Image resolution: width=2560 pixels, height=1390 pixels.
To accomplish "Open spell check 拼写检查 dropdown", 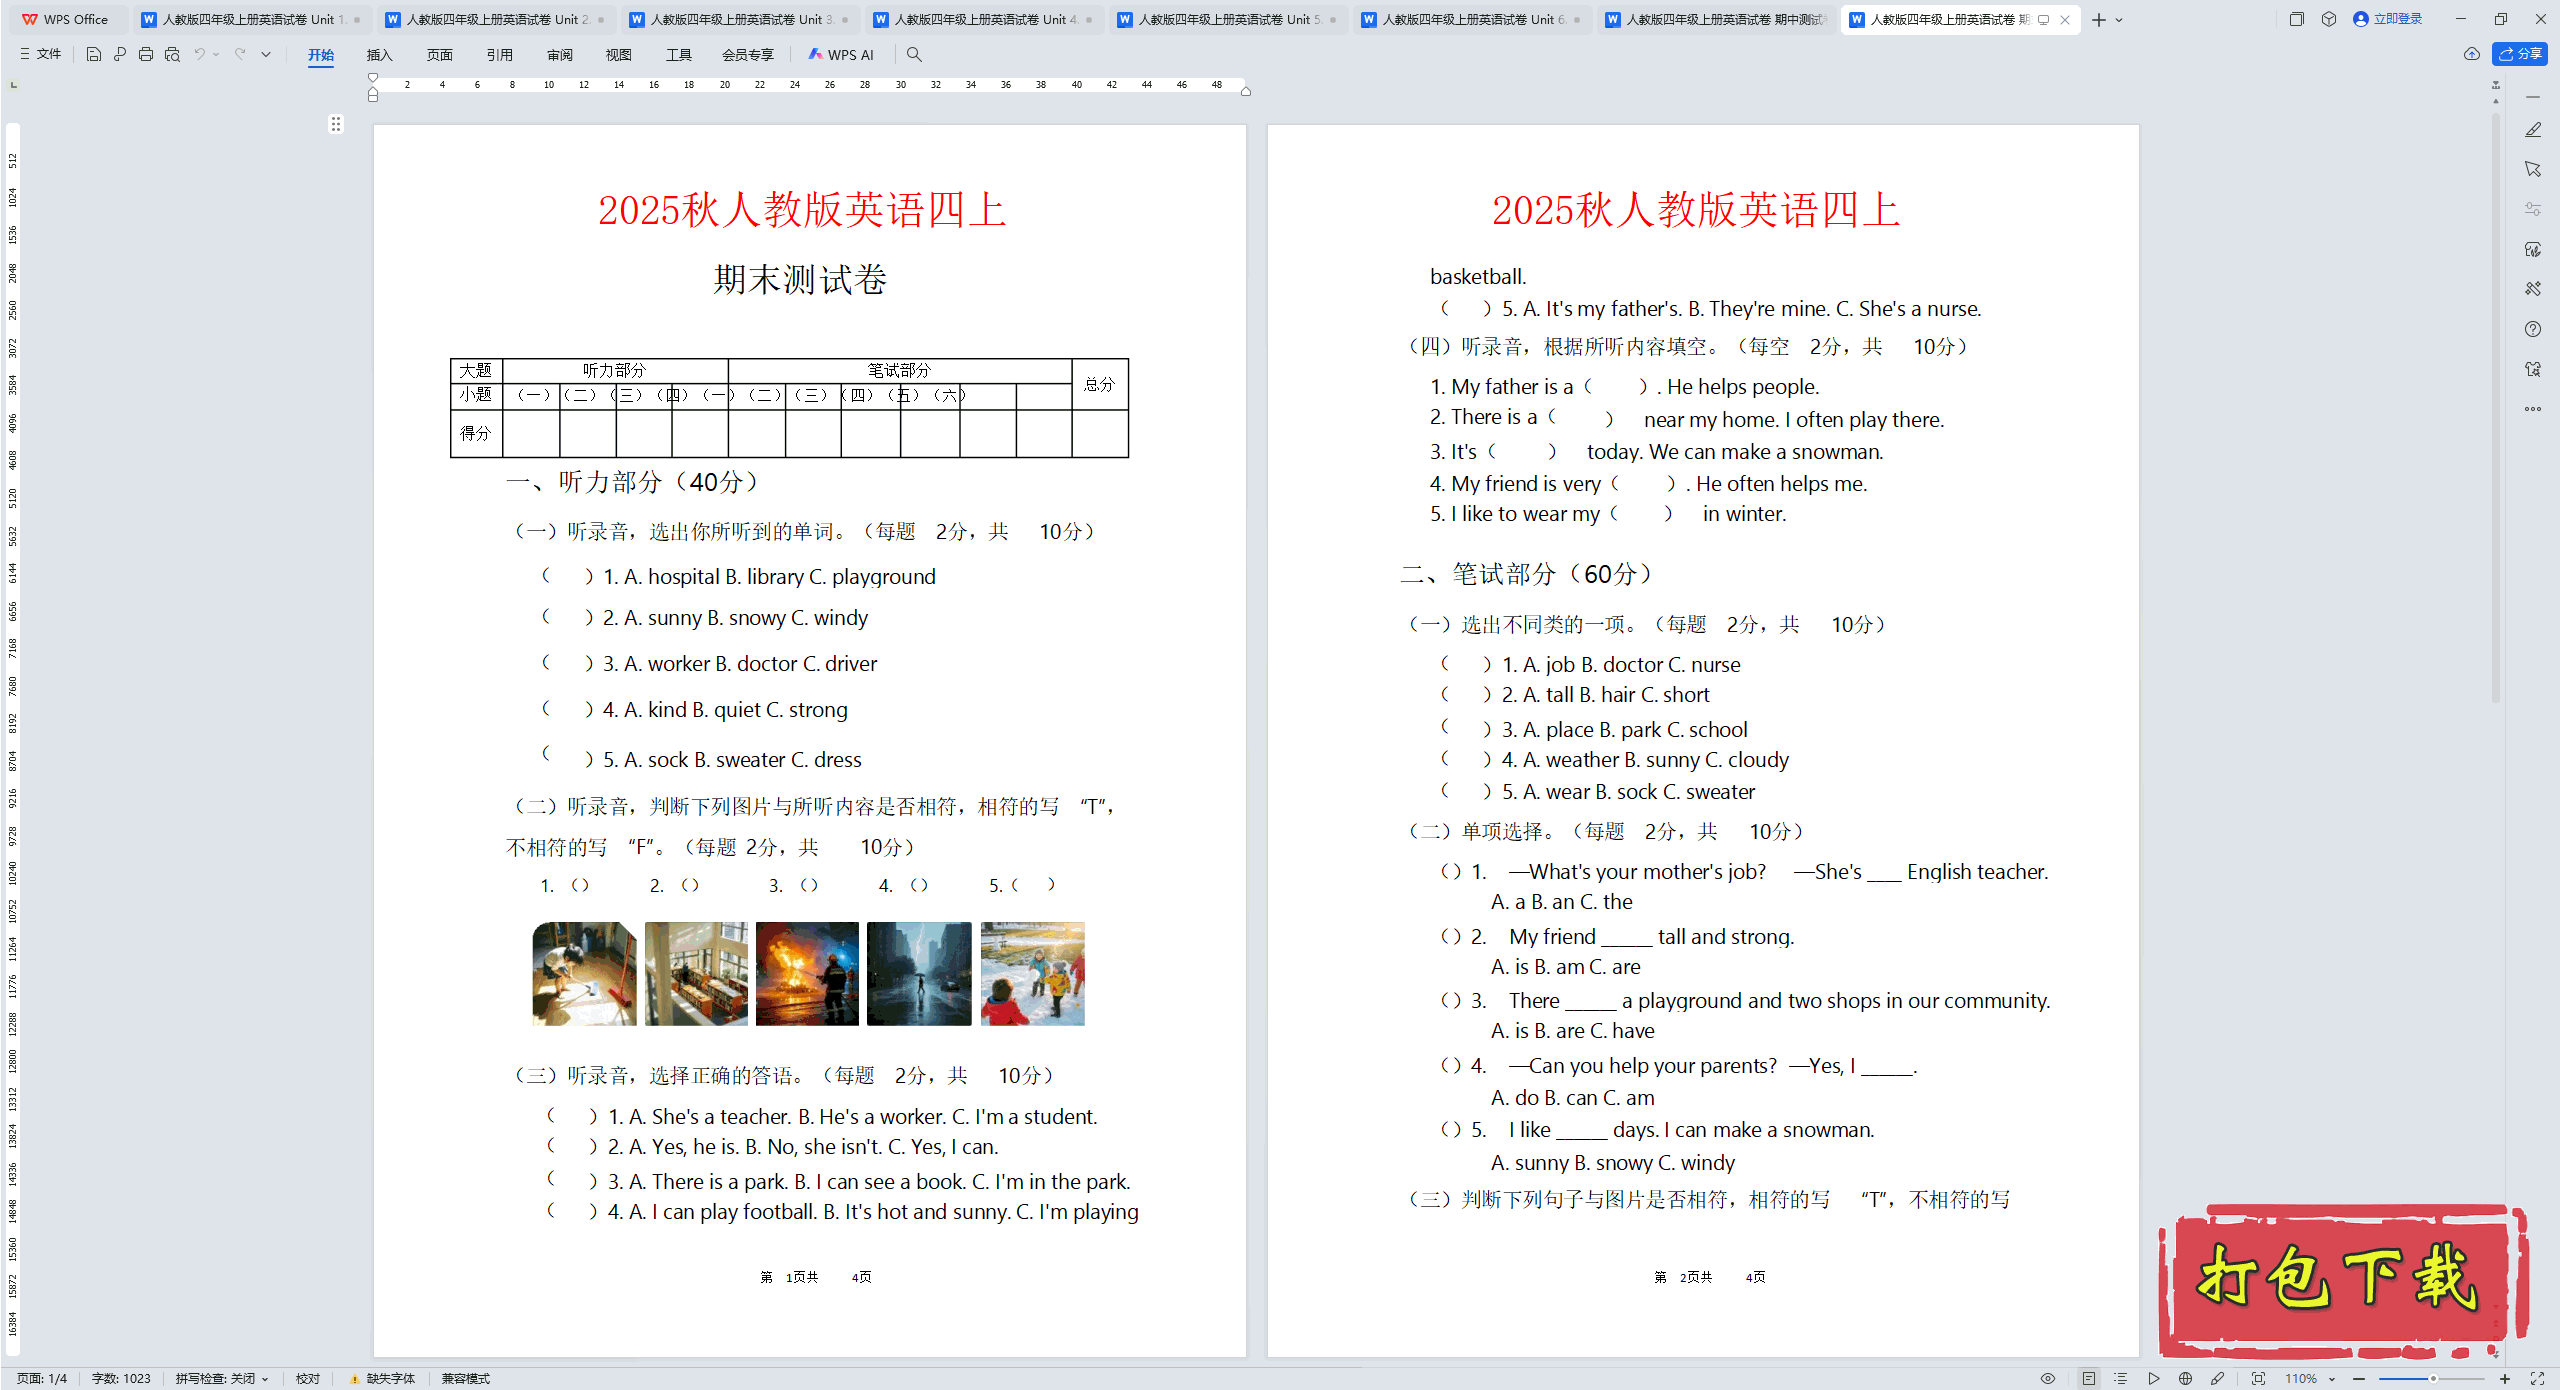I will [222, 1378].
